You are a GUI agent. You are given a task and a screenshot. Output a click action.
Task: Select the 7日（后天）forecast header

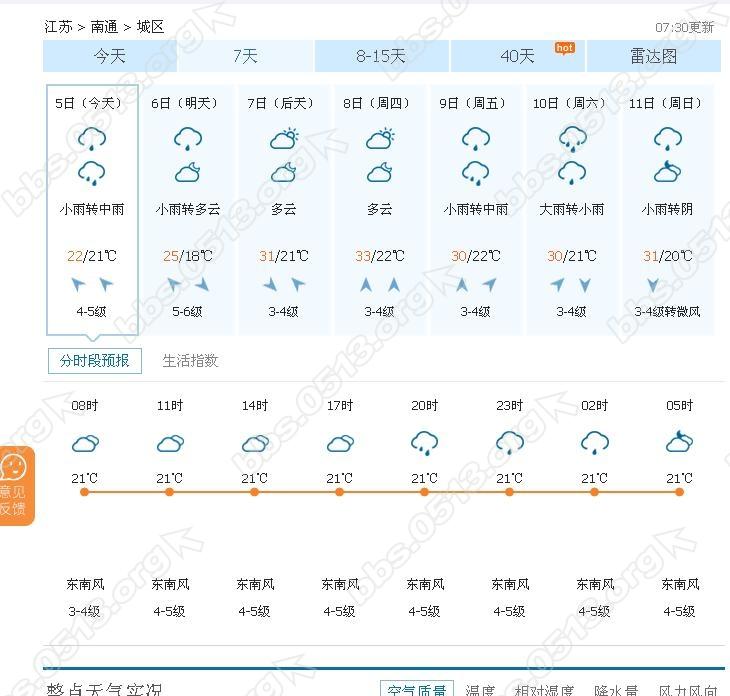280,103
